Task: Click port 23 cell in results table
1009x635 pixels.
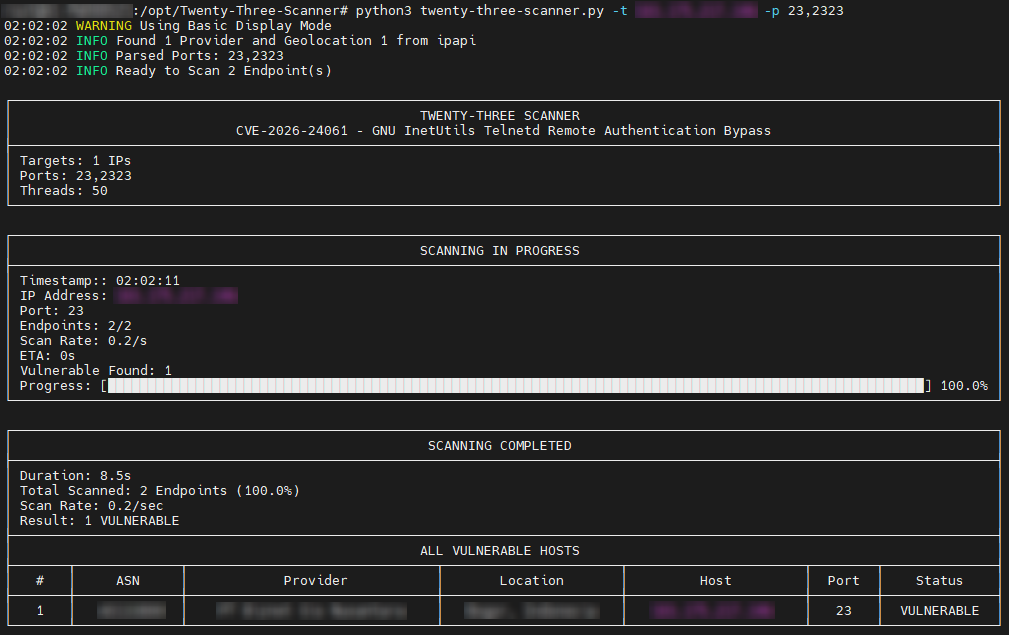Action: tap(844, 611)
